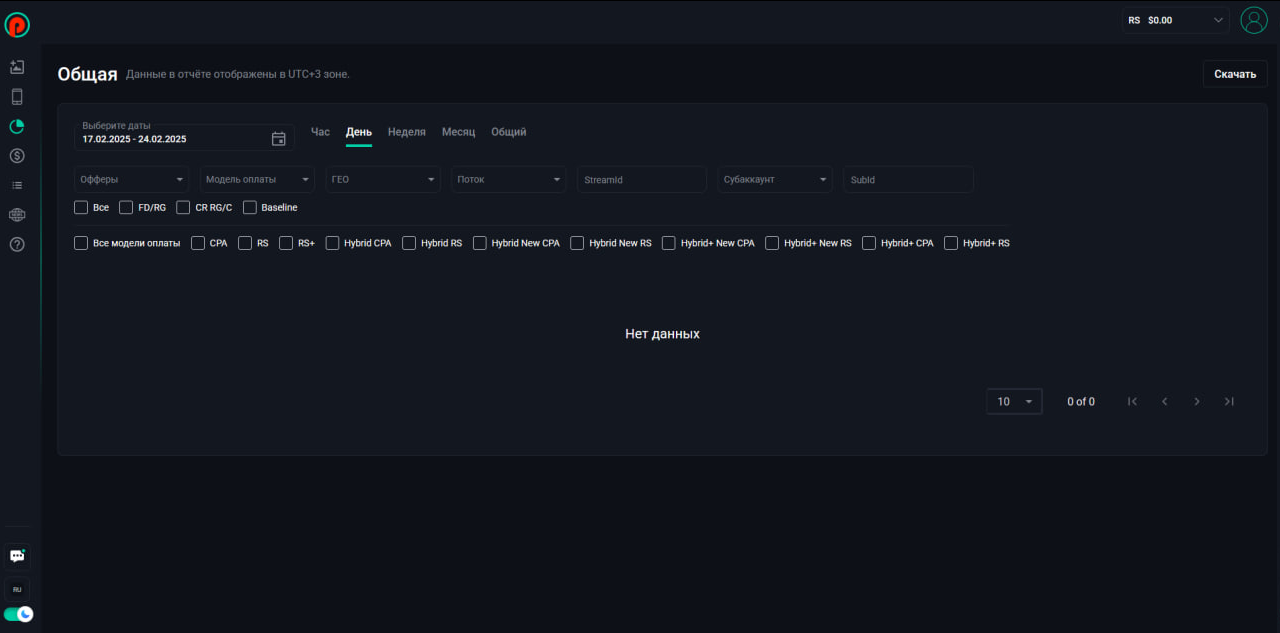Toggle the dark mode moon switch

tap(18, 614)
